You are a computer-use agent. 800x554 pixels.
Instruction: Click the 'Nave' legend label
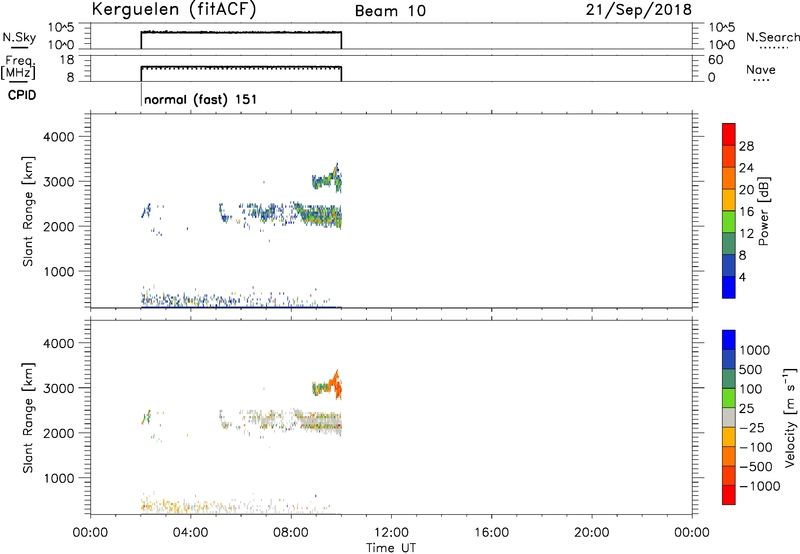[x=760, y=70]
